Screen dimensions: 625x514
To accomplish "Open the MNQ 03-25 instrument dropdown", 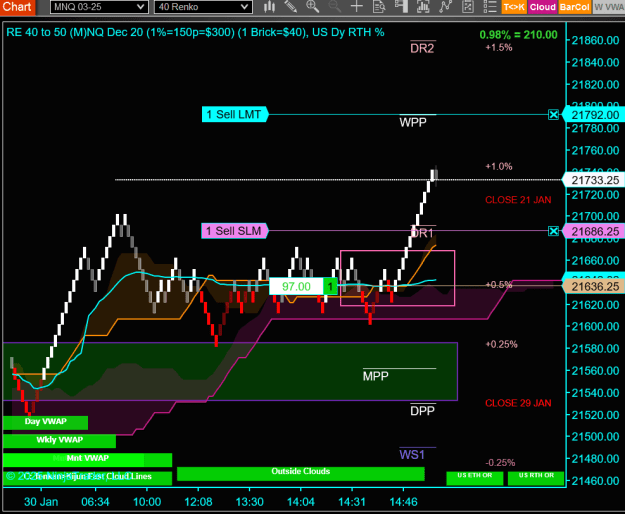I will (x=99, y=7).
